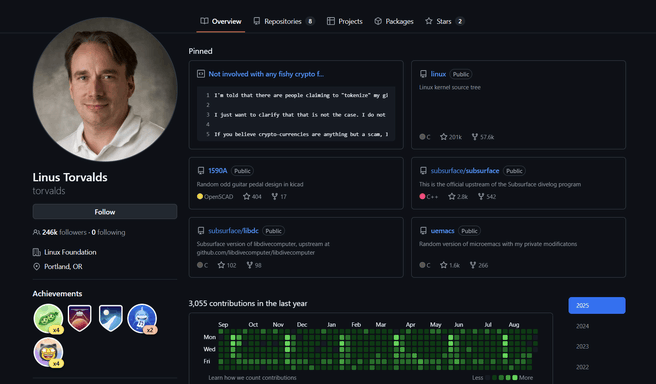656x384 pixels.
Task: Open the Projects tab
Action: coord(344,21)
